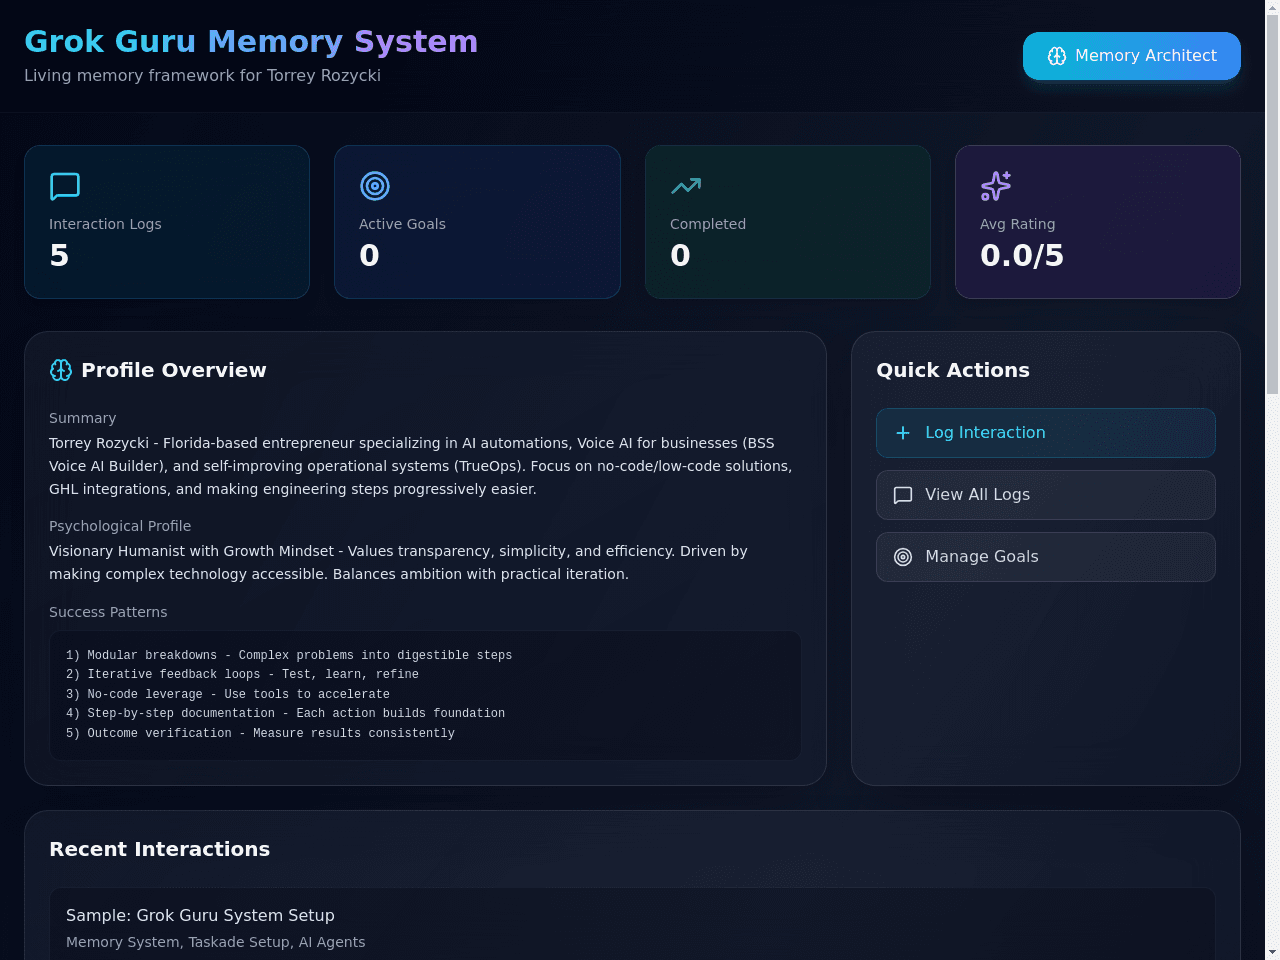Viewport: 1280px width, 960px height.
Task: Open Manage Goals
Action: click(1046, 557)
